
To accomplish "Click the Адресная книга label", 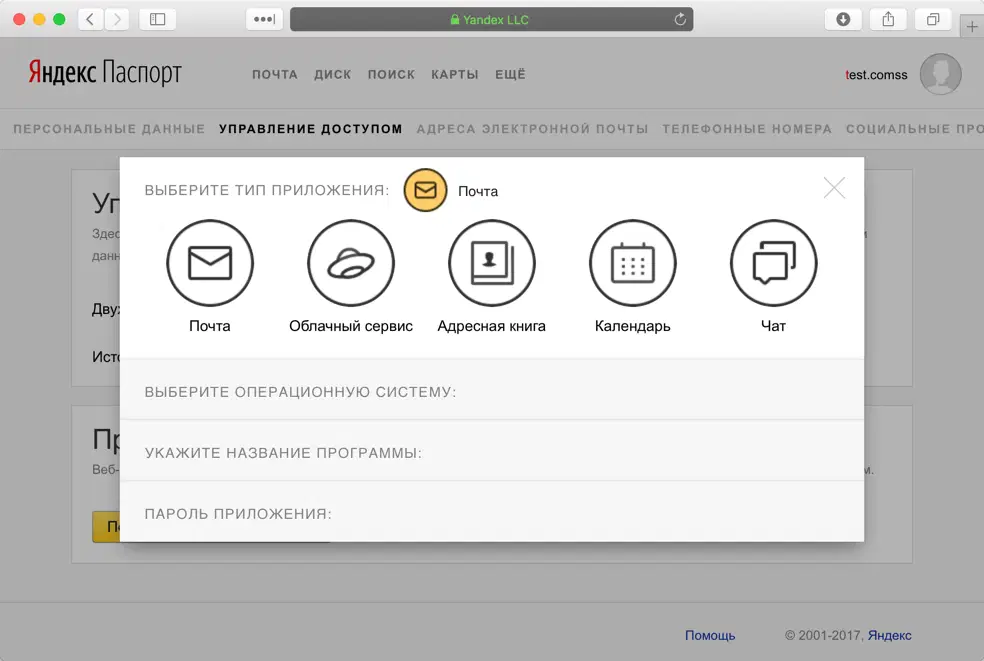I will 491,326.
